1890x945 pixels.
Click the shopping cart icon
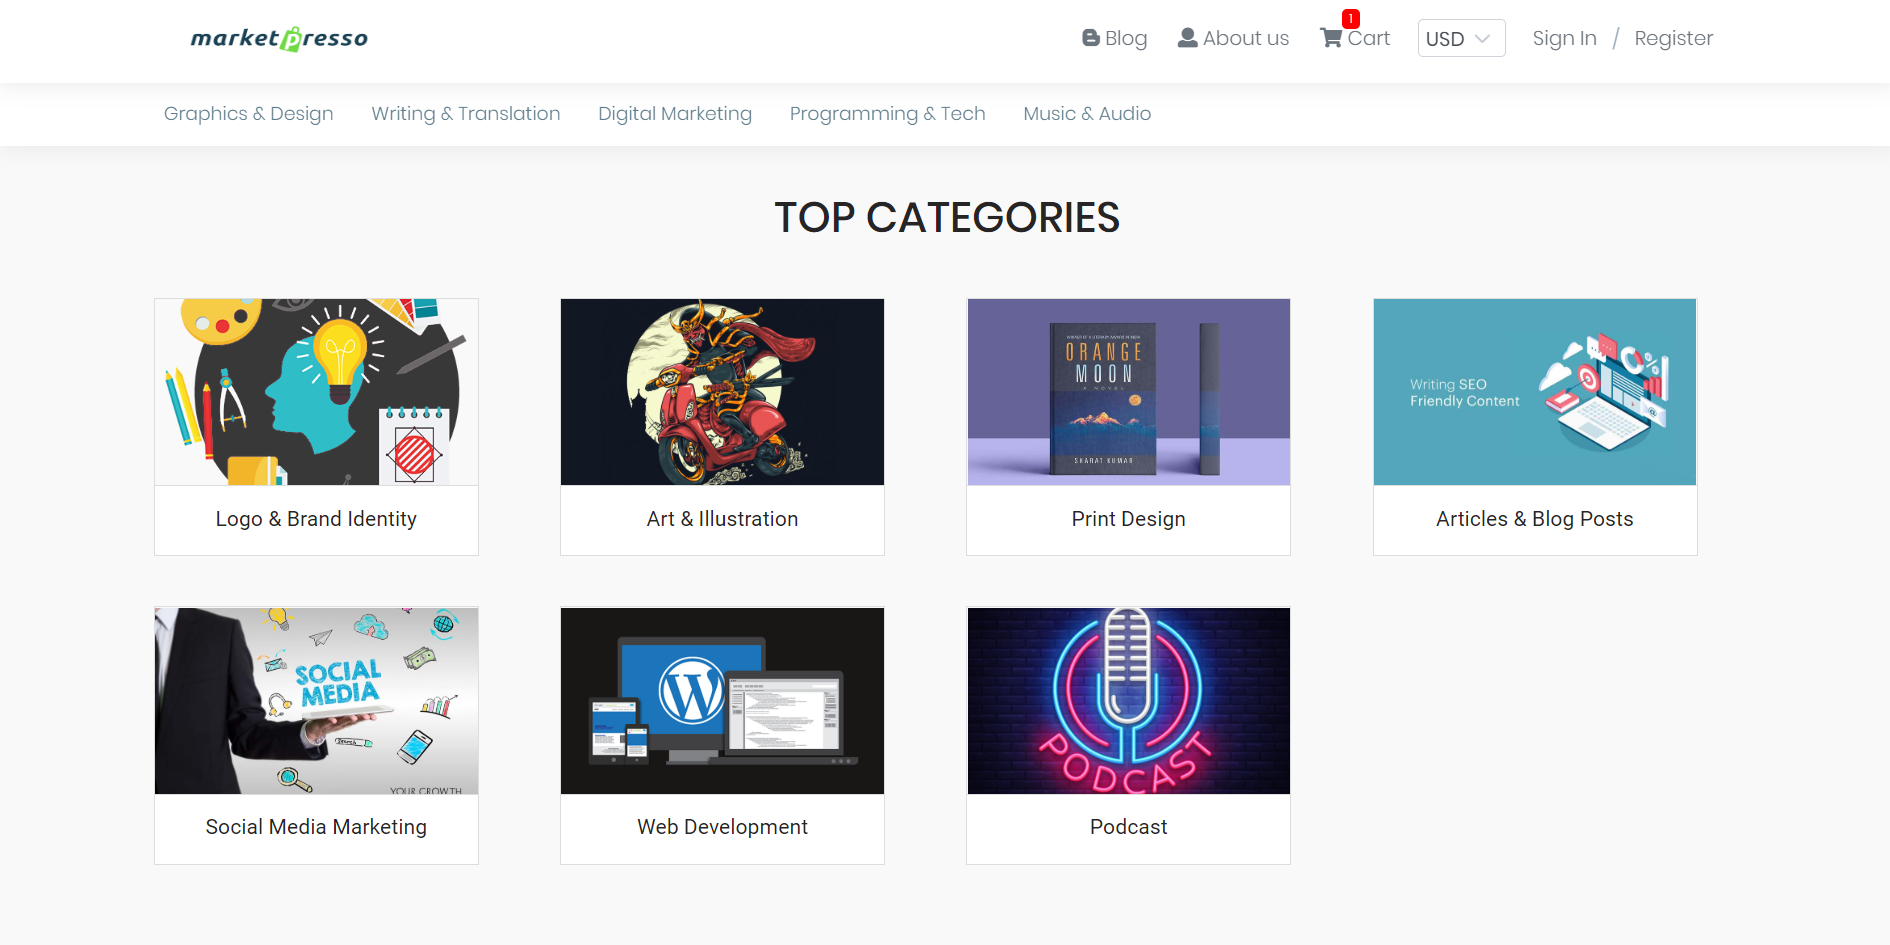tap(1331, 38)
